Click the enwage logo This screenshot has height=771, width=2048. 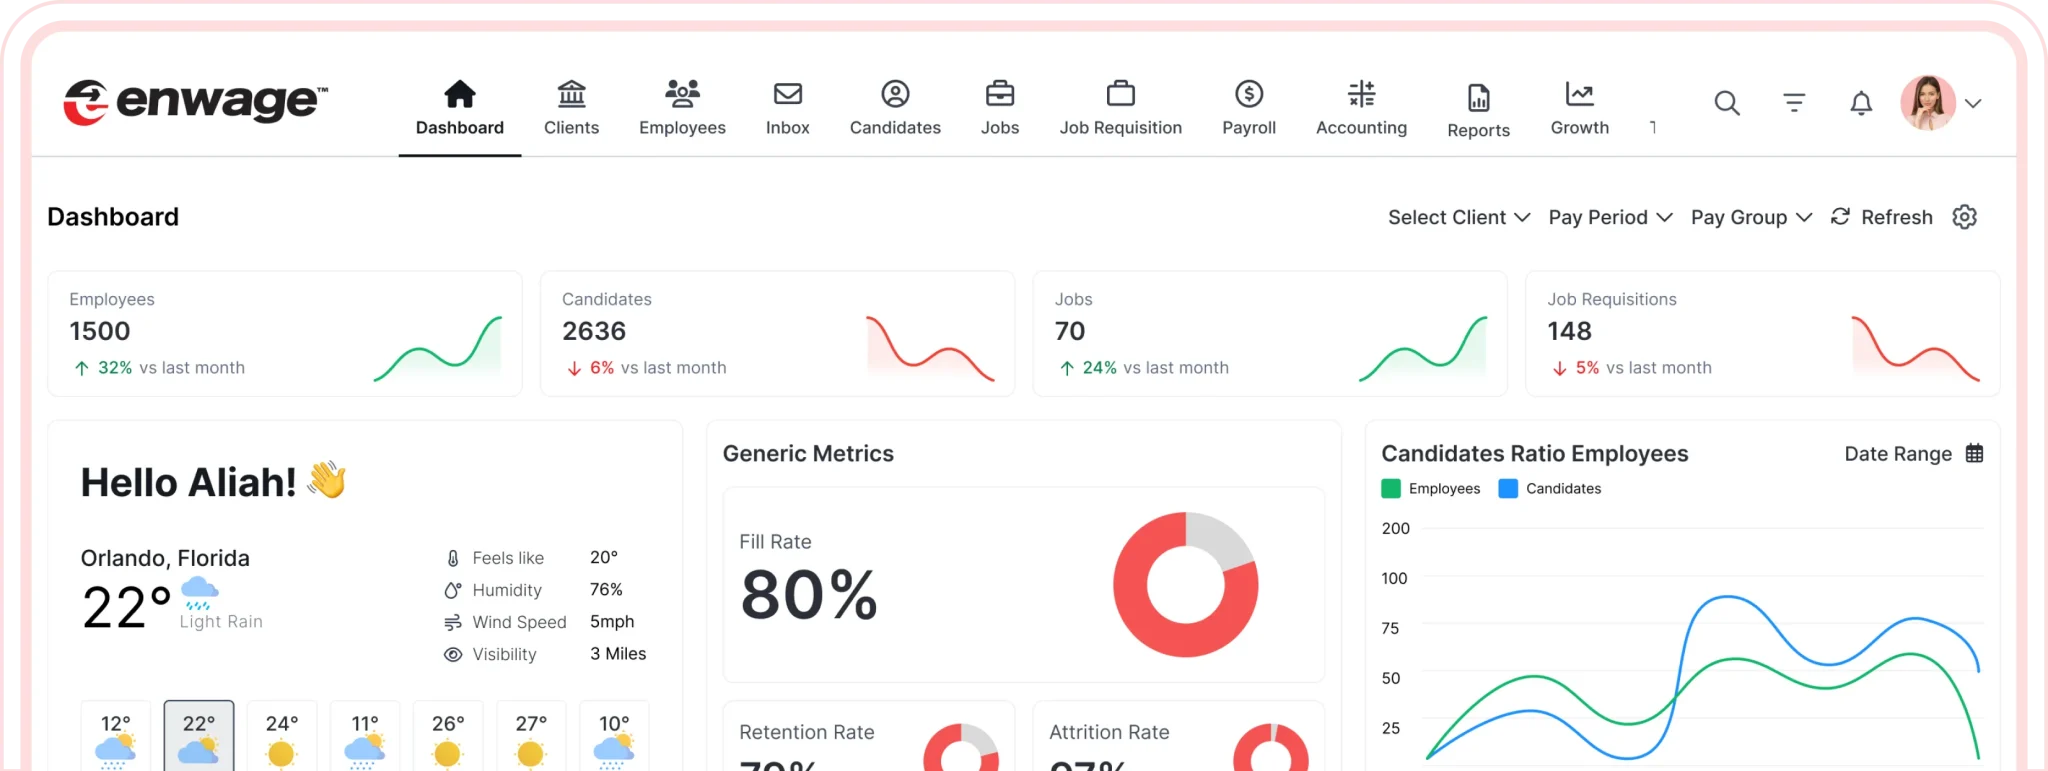195,102
